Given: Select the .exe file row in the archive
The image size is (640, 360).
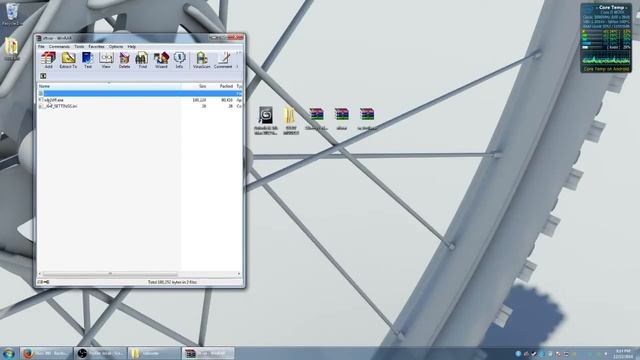Looking at the screenshot, I should pos(140,100).
